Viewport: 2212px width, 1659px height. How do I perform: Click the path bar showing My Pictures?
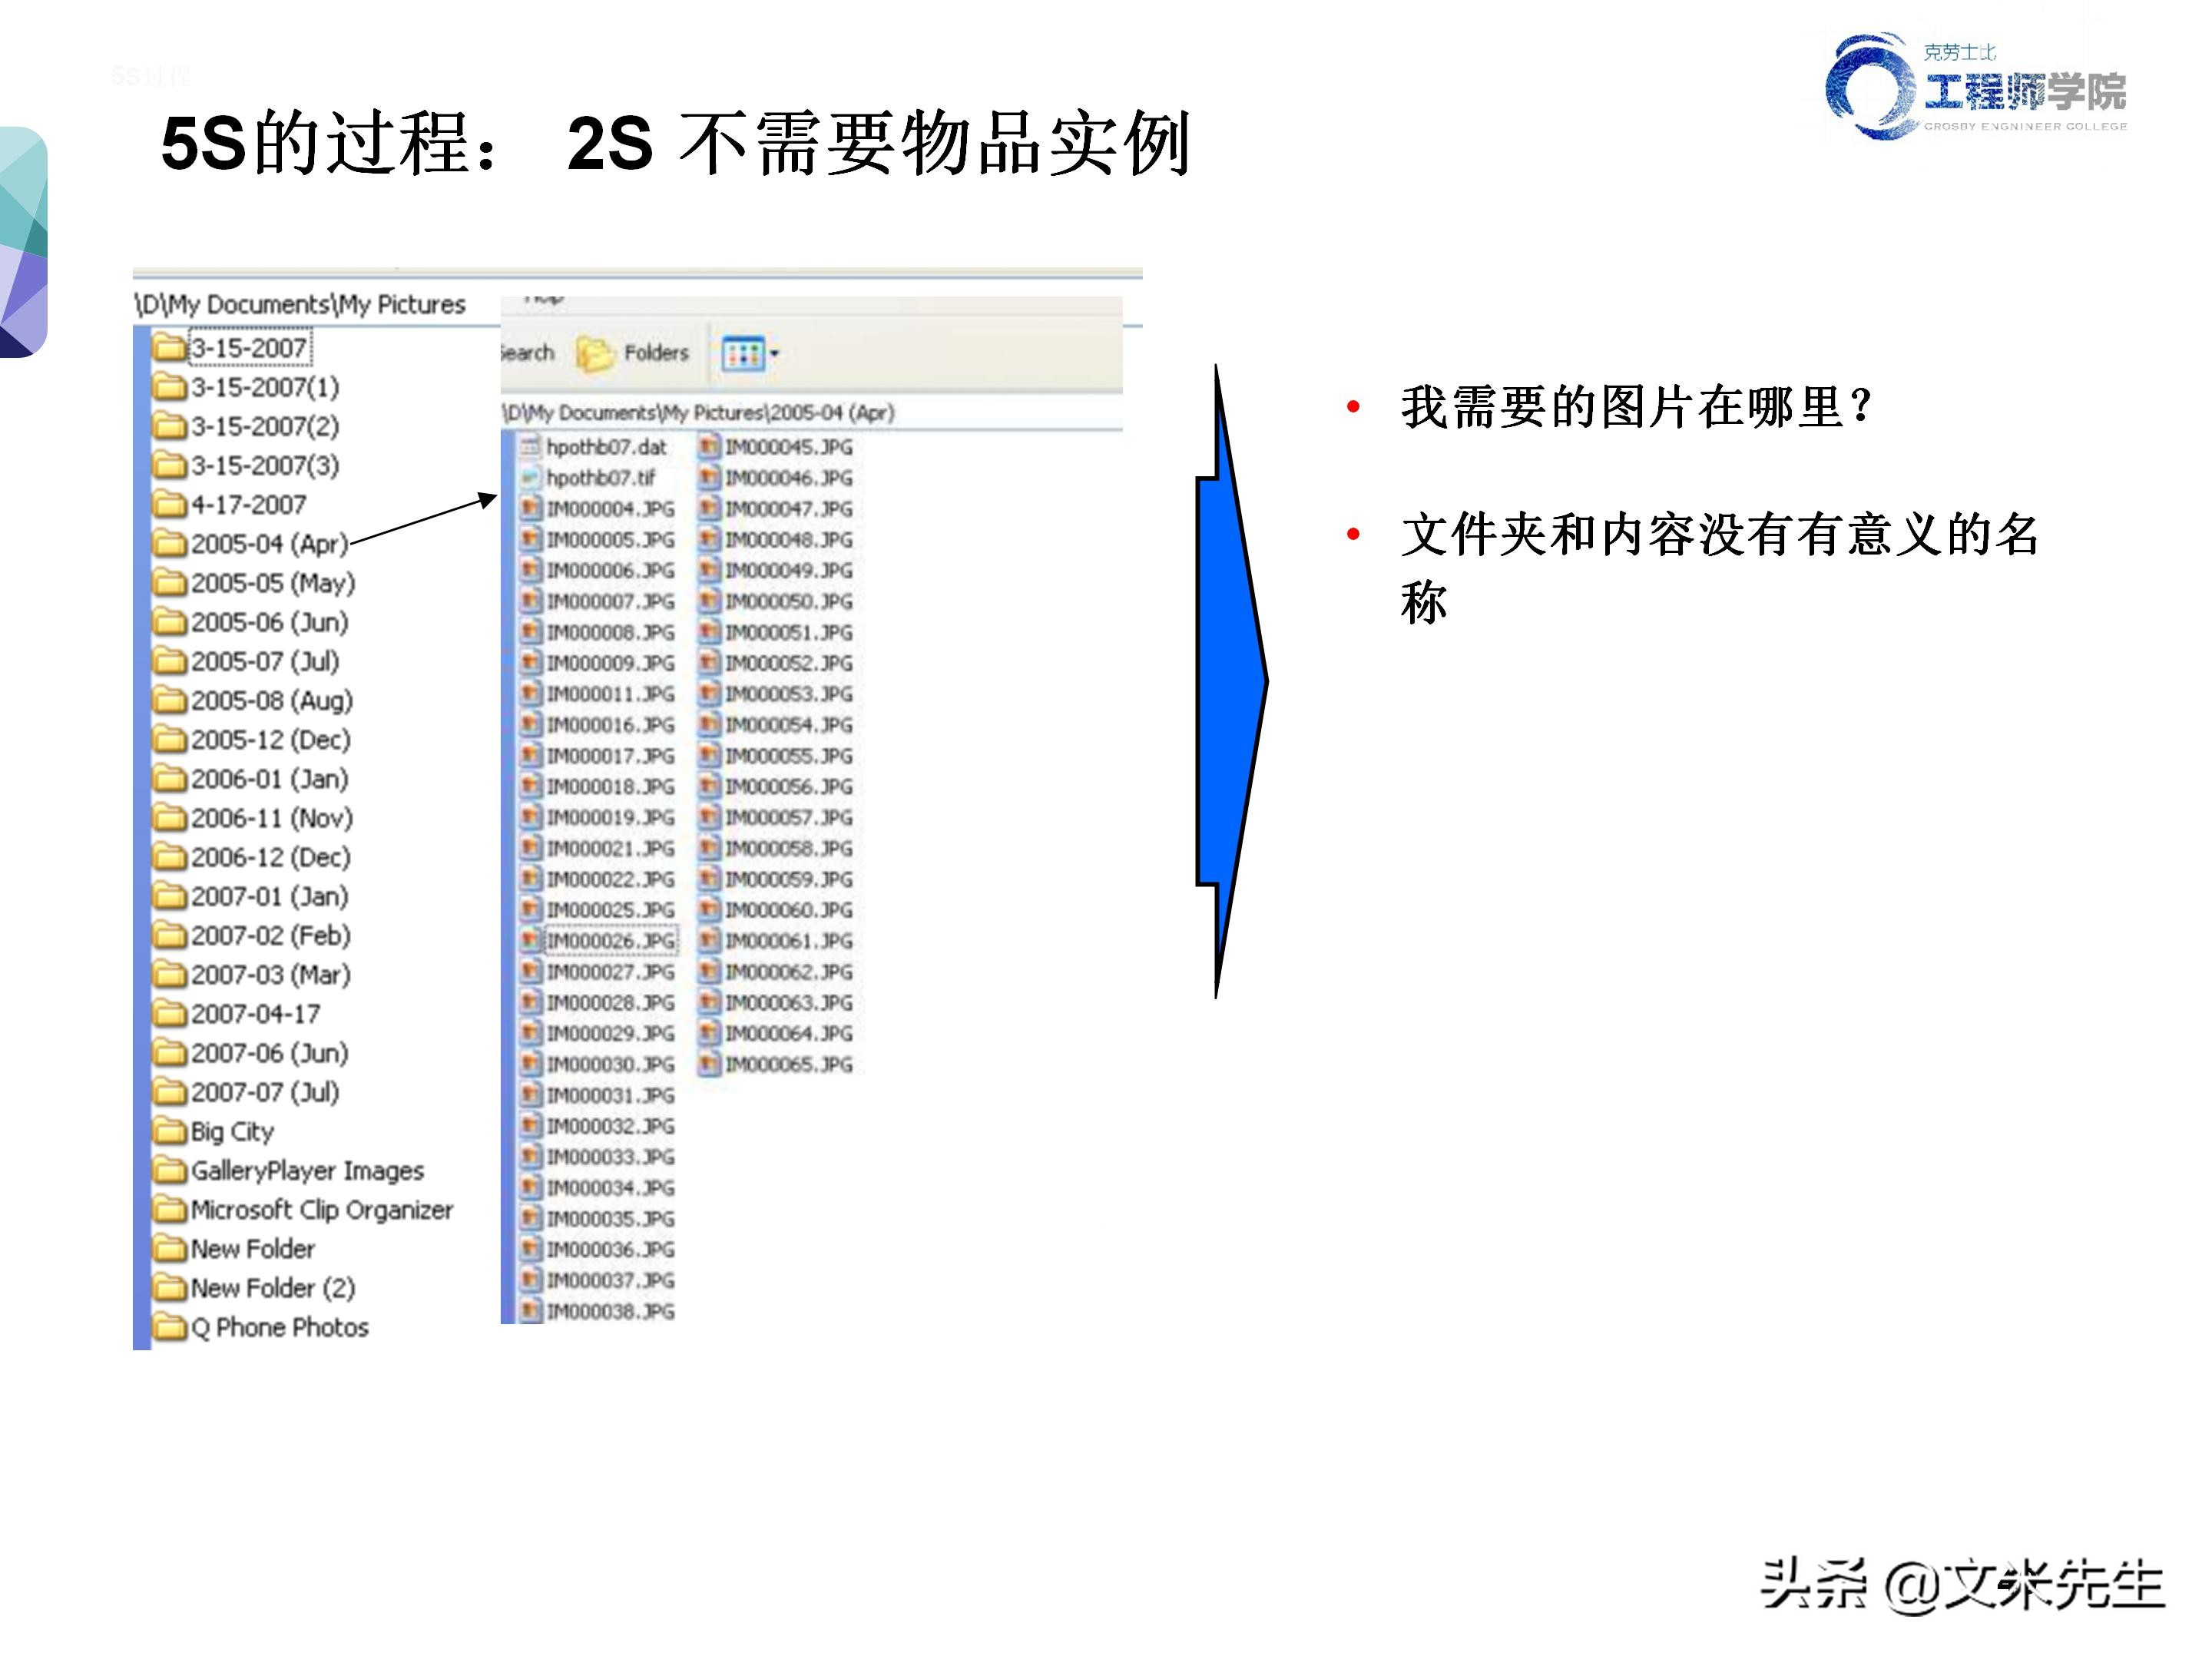[298, 302]
